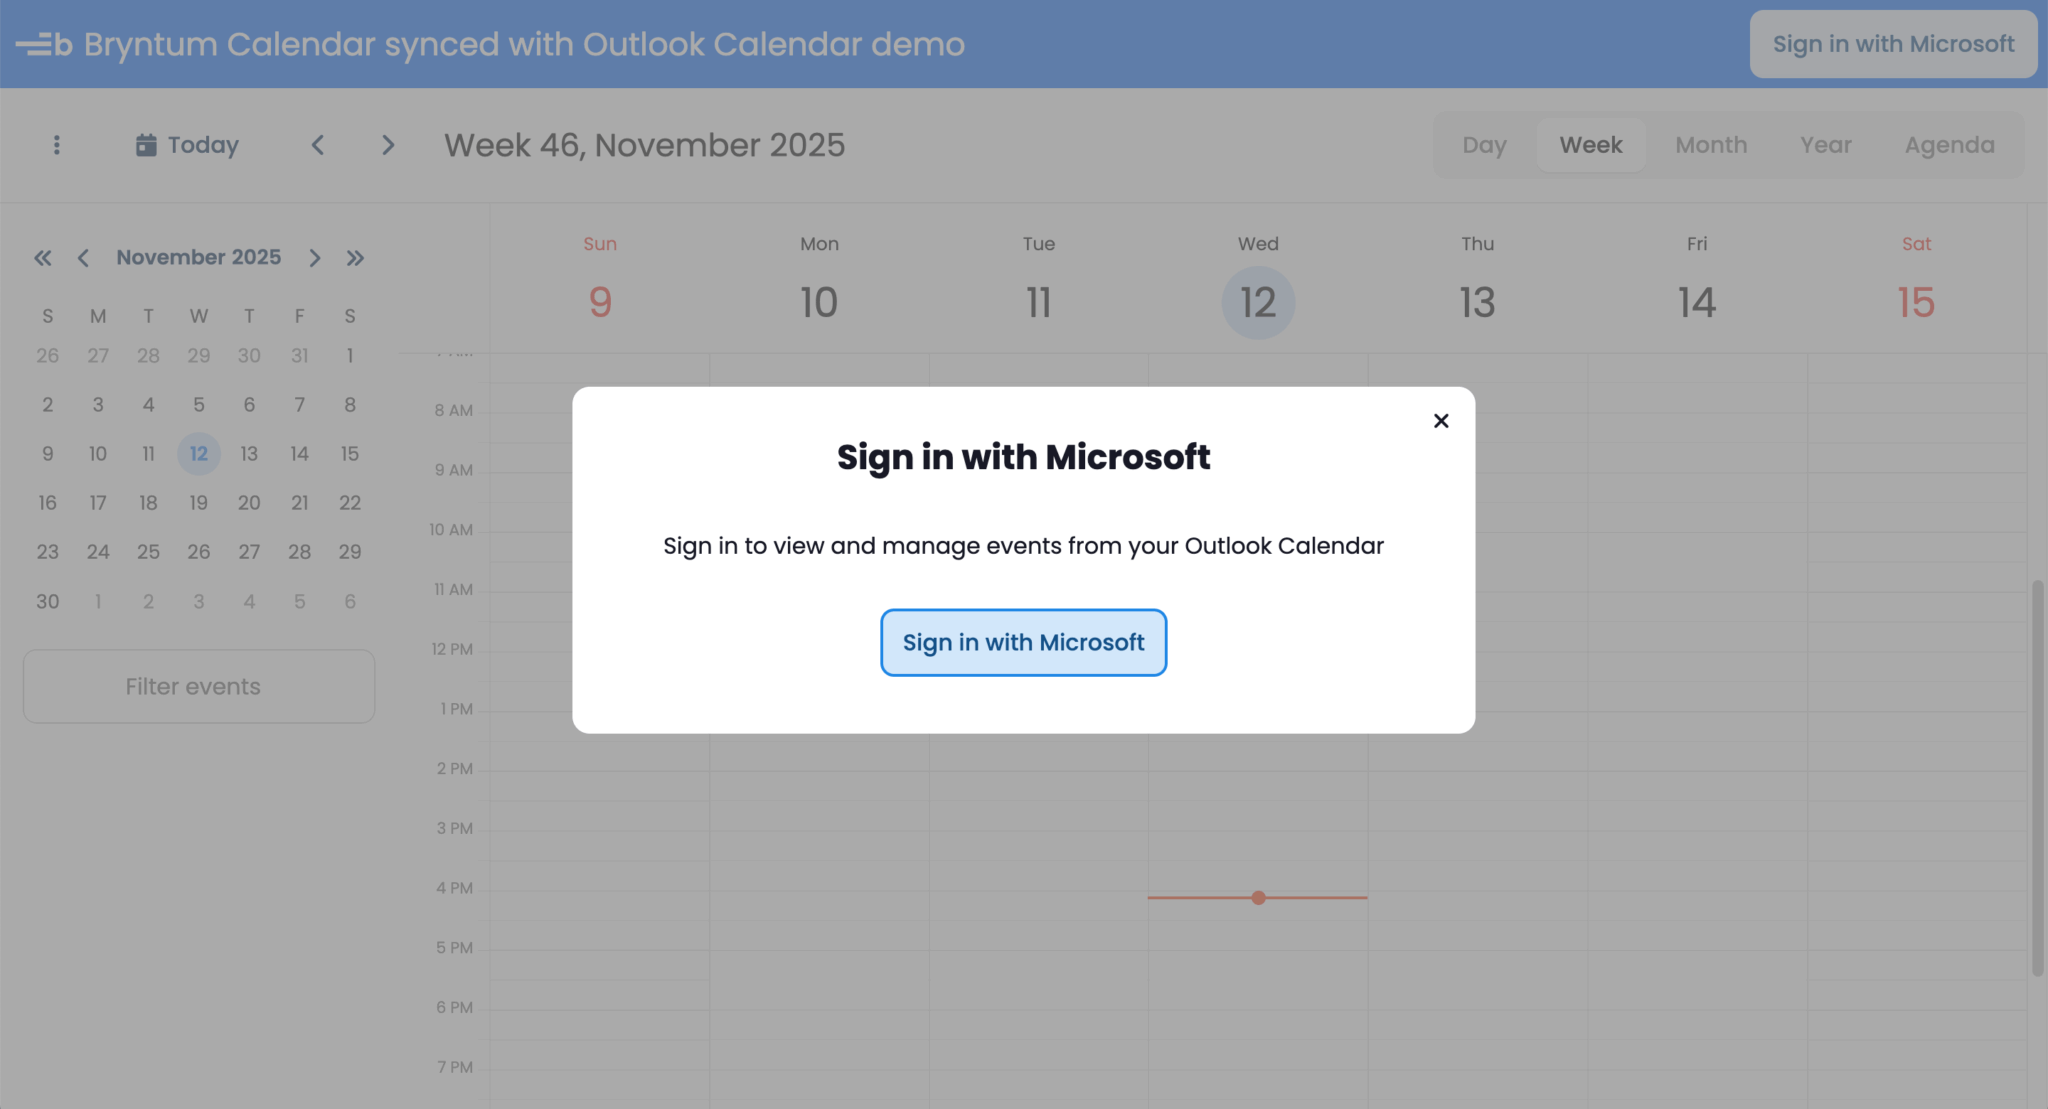Go to next week using right arrow

pos(388,145)
